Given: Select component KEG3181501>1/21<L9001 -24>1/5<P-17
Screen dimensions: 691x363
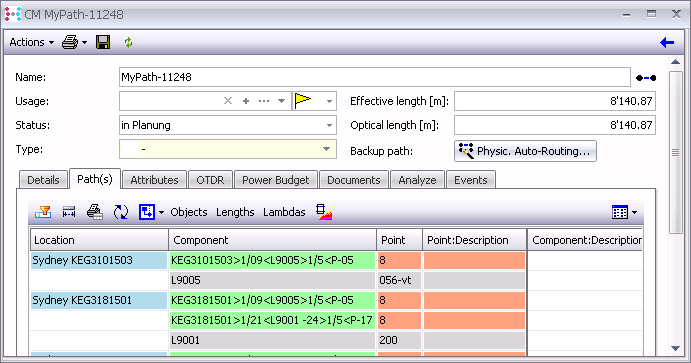Looking at the screenshot, I should pyautogui.click(x=272, y=320).
